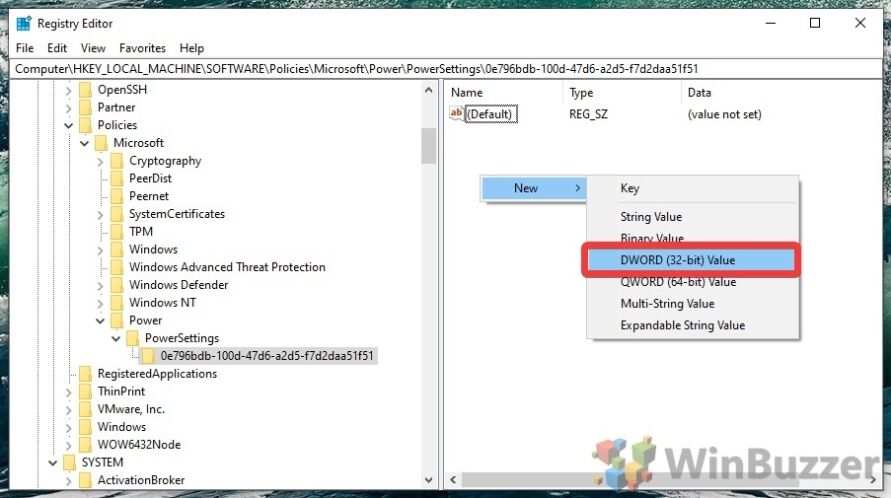The width and height of the screenshot is (891, 498).
Task: Select the RegisteredApplications folder icon
Action: (x=85, y=374)
